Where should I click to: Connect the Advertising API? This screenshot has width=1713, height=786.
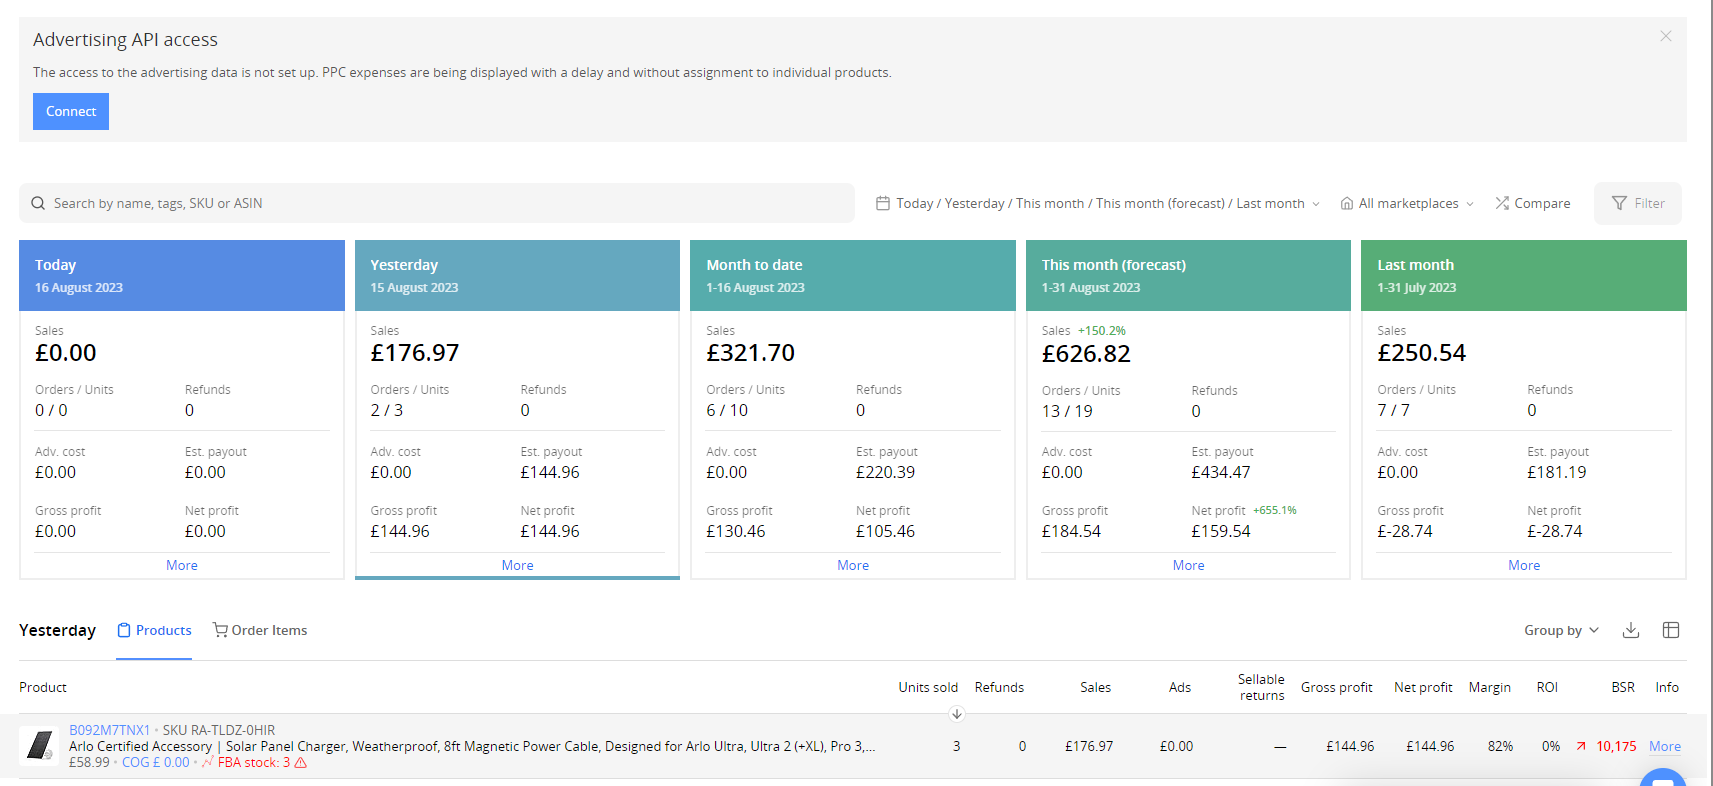tap(71, 111)
